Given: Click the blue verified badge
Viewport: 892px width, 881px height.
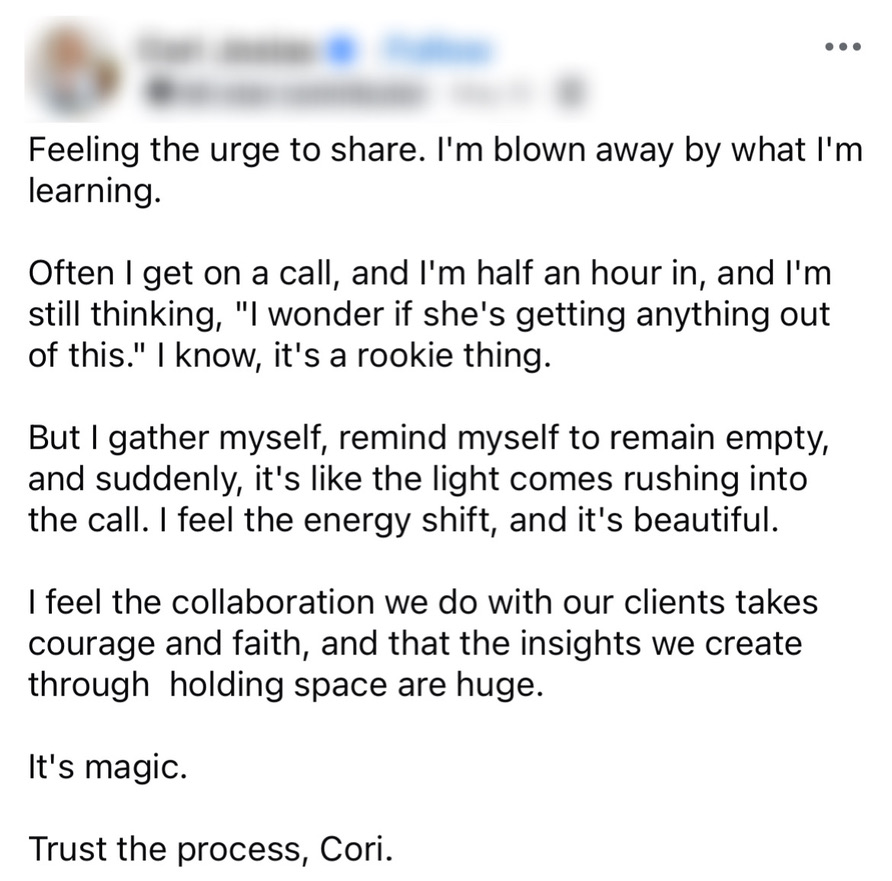Looking at the screenshot, I should pos(342,50).
